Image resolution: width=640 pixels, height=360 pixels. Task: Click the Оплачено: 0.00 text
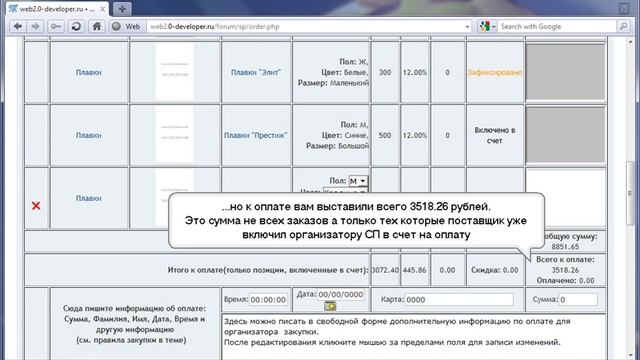click(565, 281)
